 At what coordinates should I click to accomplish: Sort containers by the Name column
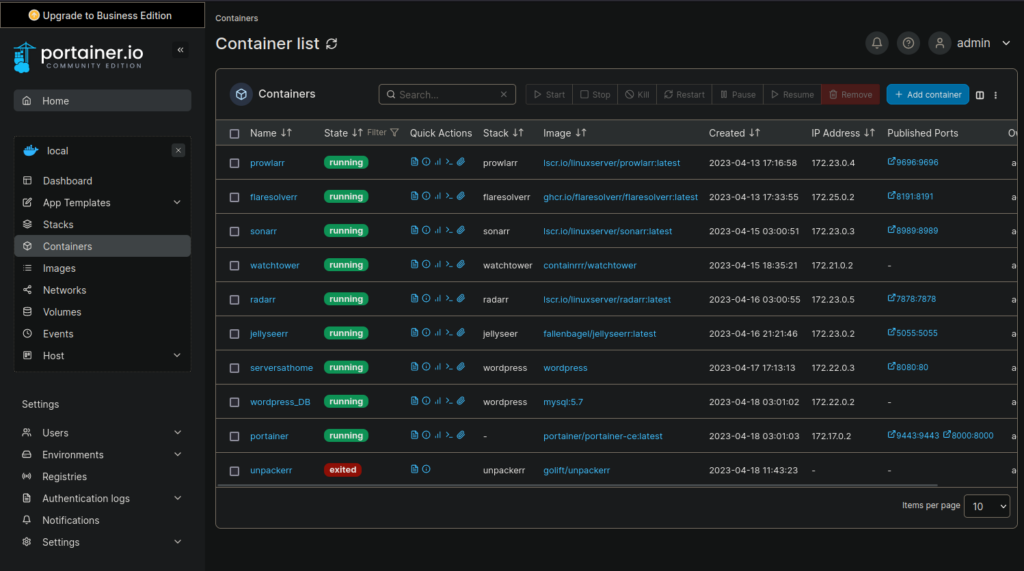click(270, 133)
